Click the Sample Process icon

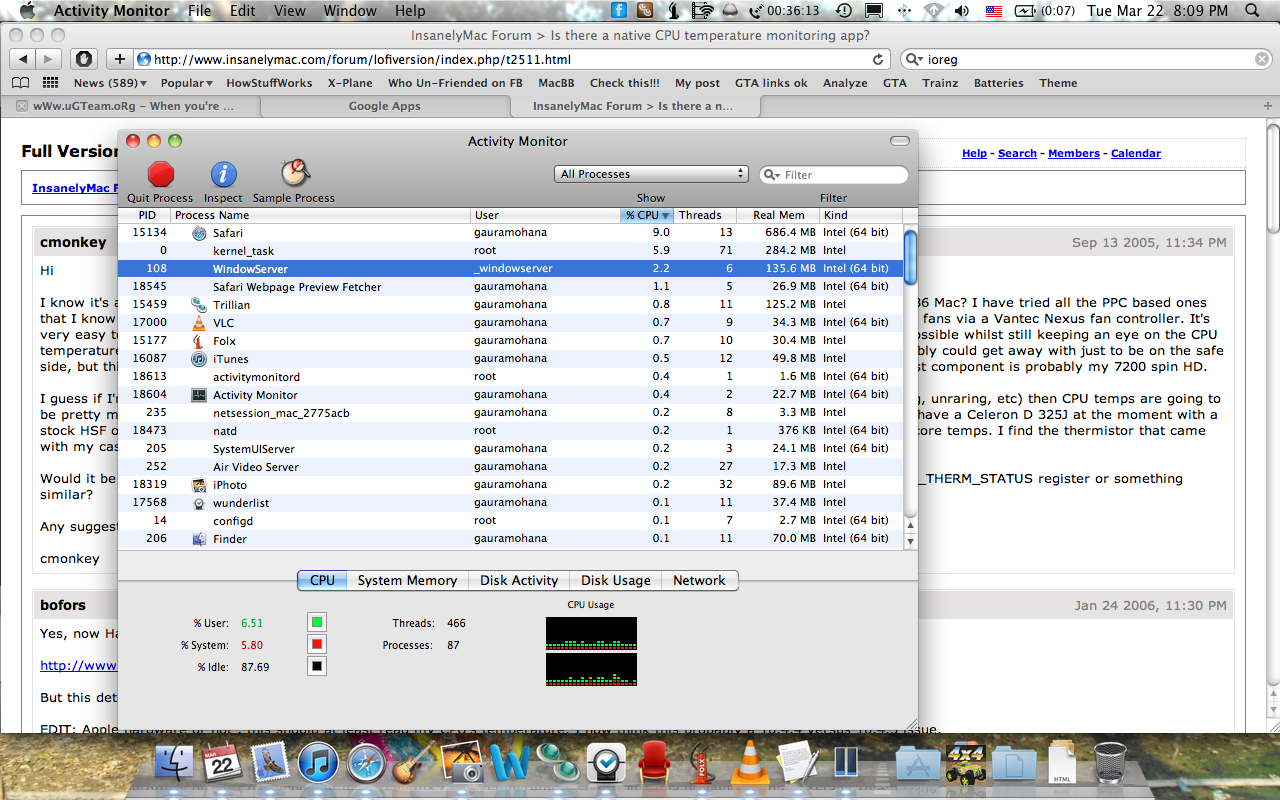(x=294, y=174)
